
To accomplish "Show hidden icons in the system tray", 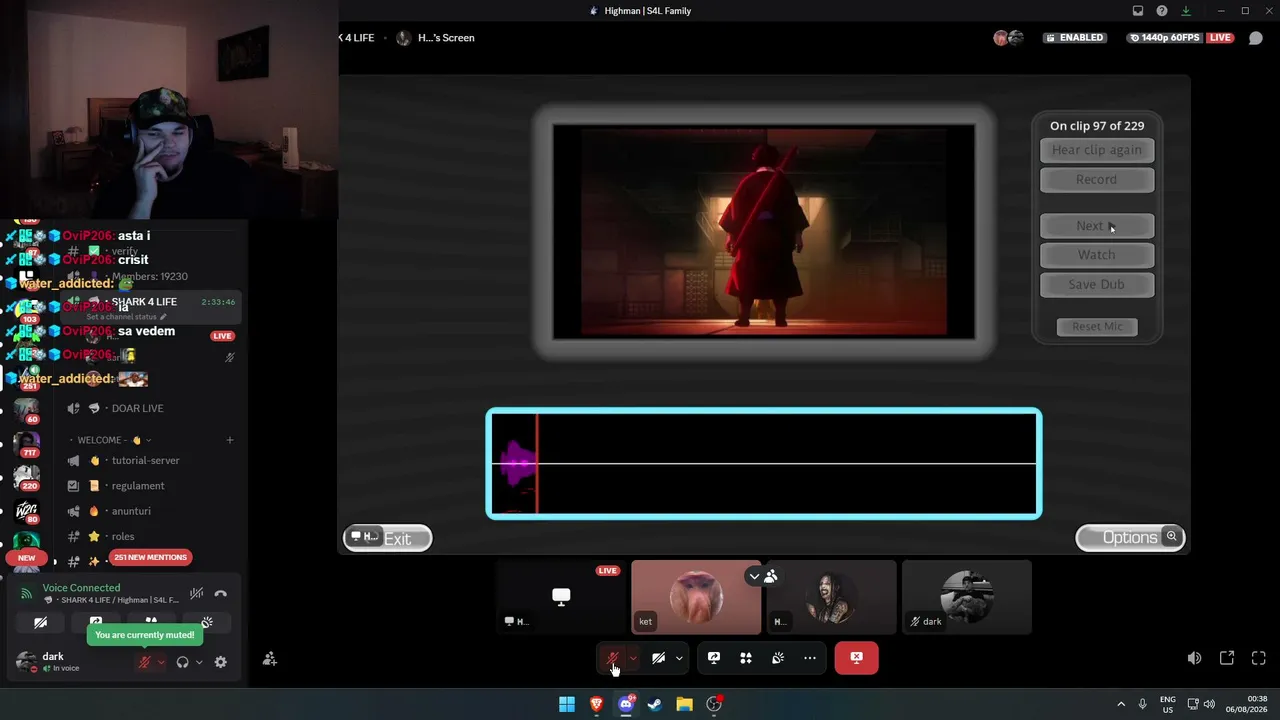I will 1121,704.
